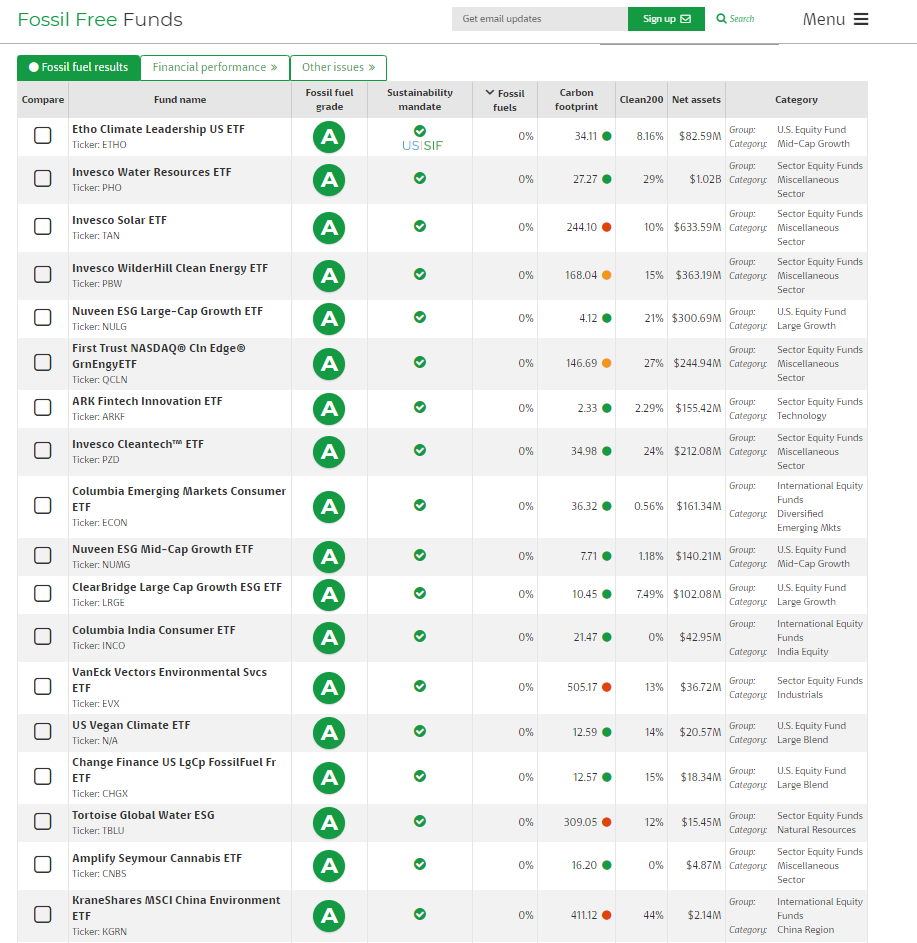Viewport: 917px width, 943px height.
Task: Click mandate checkmark for Amplify Seymour Cannabis ETF
Action: [420, 864]
